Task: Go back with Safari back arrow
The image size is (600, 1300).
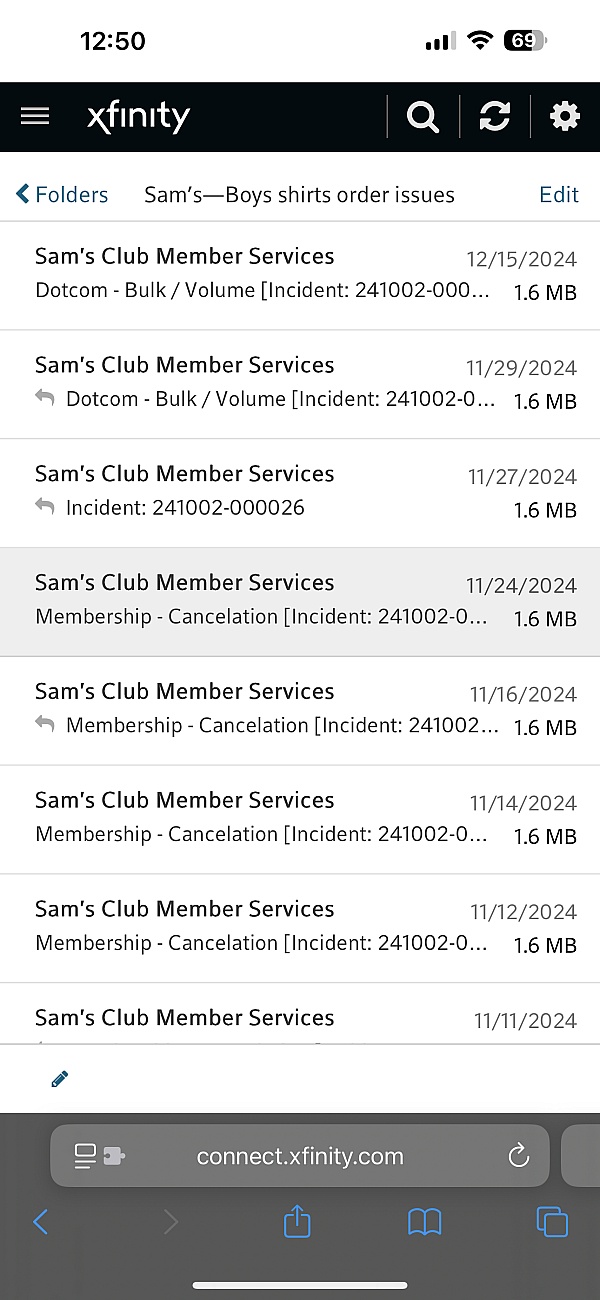Action: [41, 1221]
